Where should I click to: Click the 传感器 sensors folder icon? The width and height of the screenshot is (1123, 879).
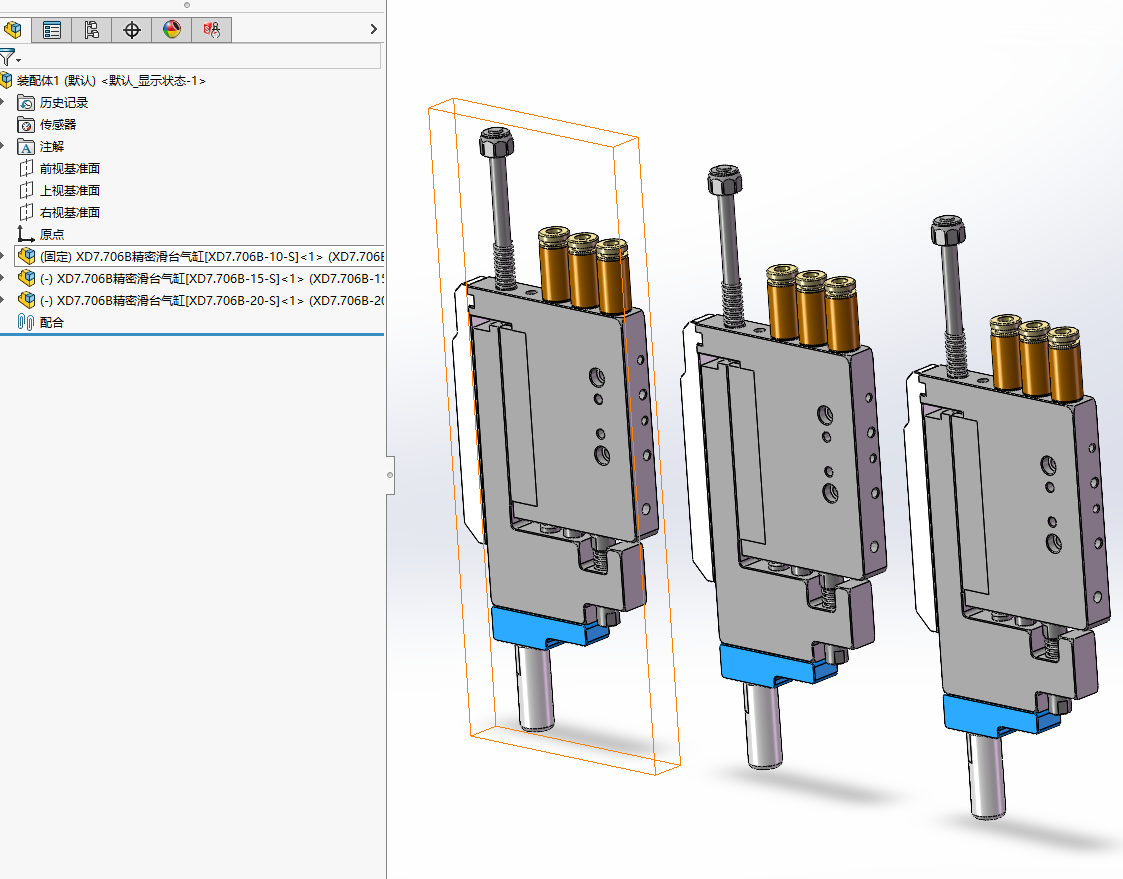[x=26, y=125]
